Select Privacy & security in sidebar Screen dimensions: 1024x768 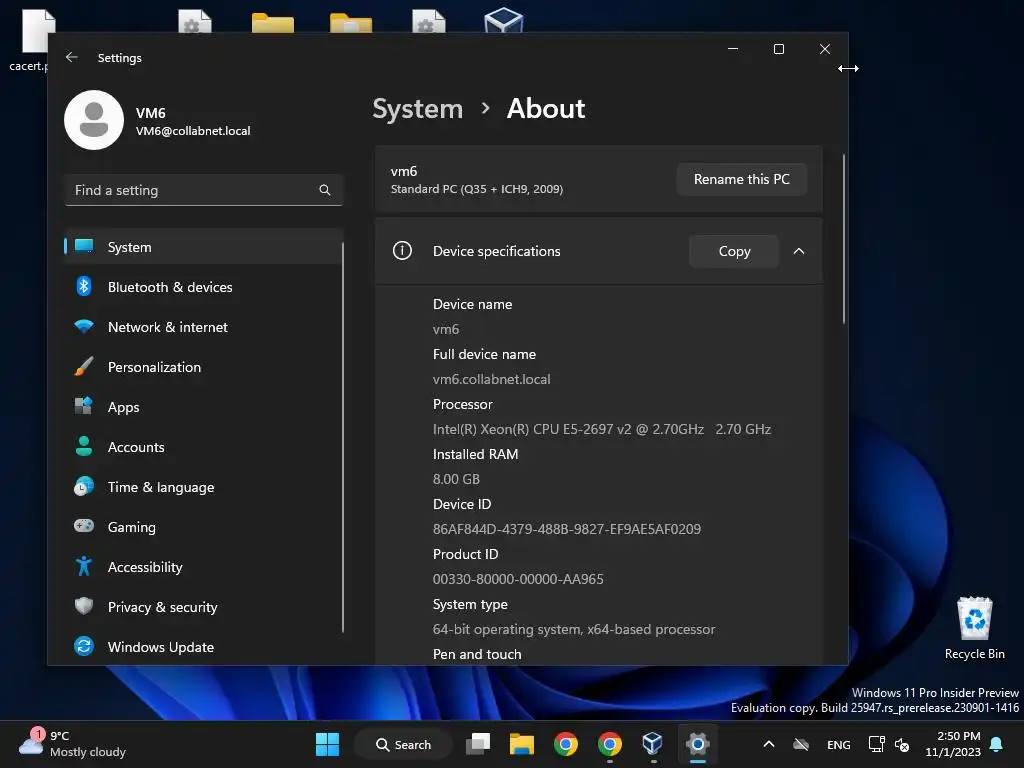[x=204, y=607]
